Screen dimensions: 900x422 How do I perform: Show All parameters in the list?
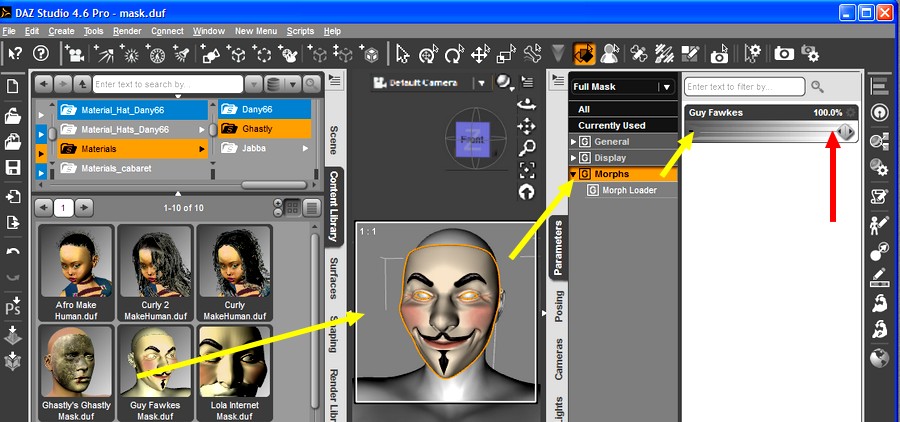(x=623, y=109)
